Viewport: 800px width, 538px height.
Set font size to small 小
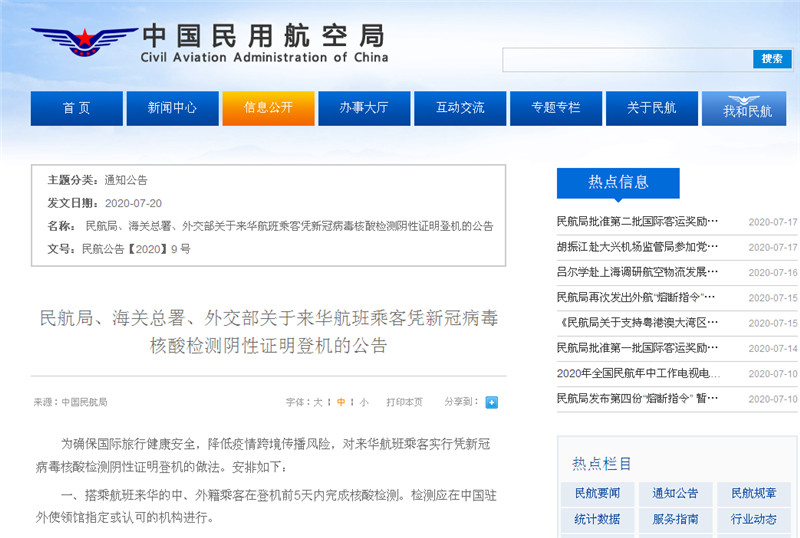pyautogui.click(x=364, y=402)
